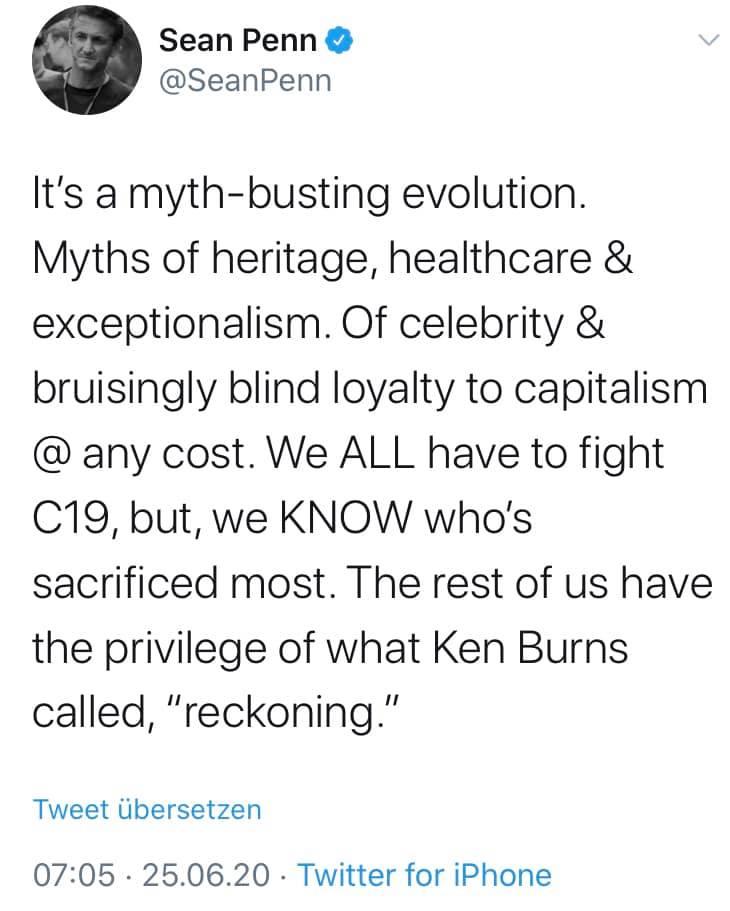This screenshot has width=730, height=911.
Task: Click the 07:05 timestamp
Action: [x=74, y=876]
